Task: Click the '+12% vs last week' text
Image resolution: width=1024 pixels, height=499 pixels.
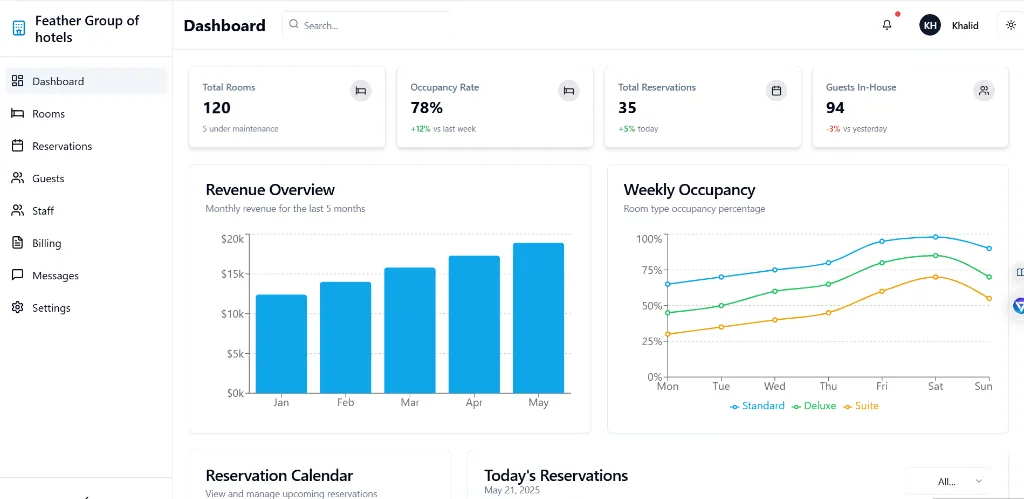Action: click(443, 129)
